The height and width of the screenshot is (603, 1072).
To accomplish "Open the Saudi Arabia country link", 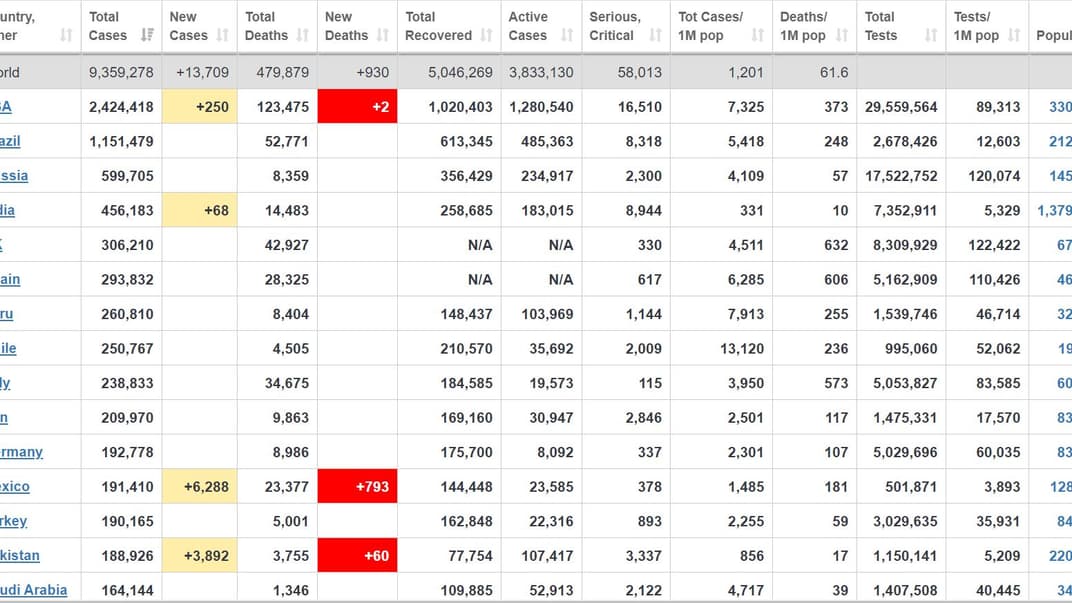I will [33, 590].
